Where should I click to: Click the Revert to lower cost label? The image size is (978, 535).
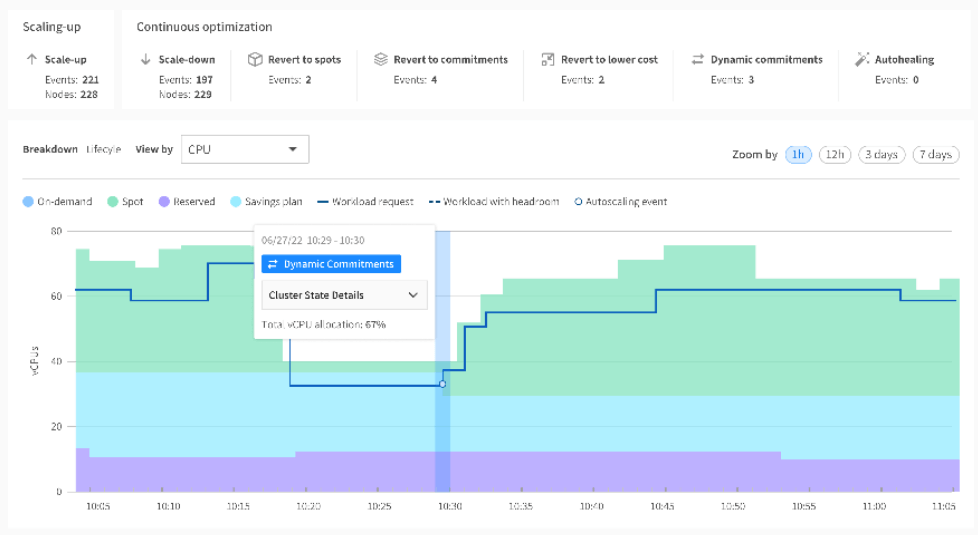pos(609,60)
